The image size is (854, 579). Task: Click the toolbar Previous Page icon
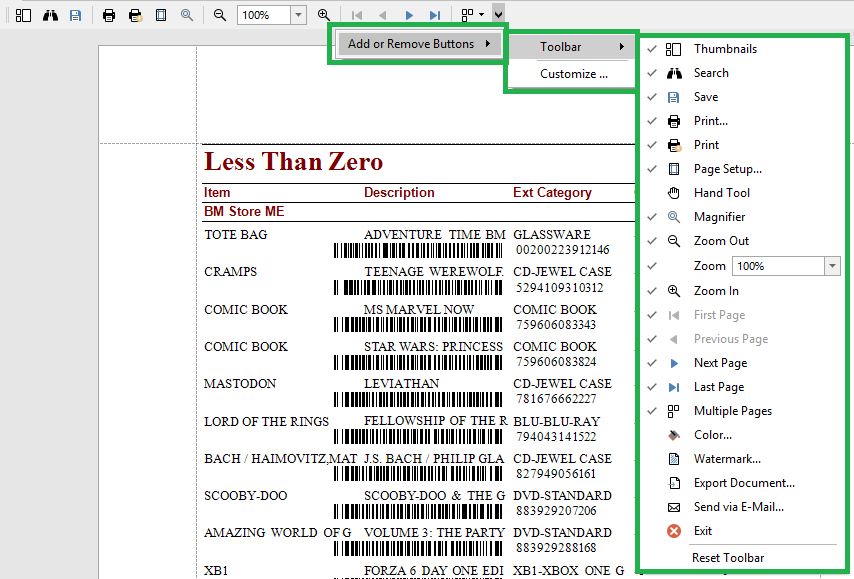point(382,15)
